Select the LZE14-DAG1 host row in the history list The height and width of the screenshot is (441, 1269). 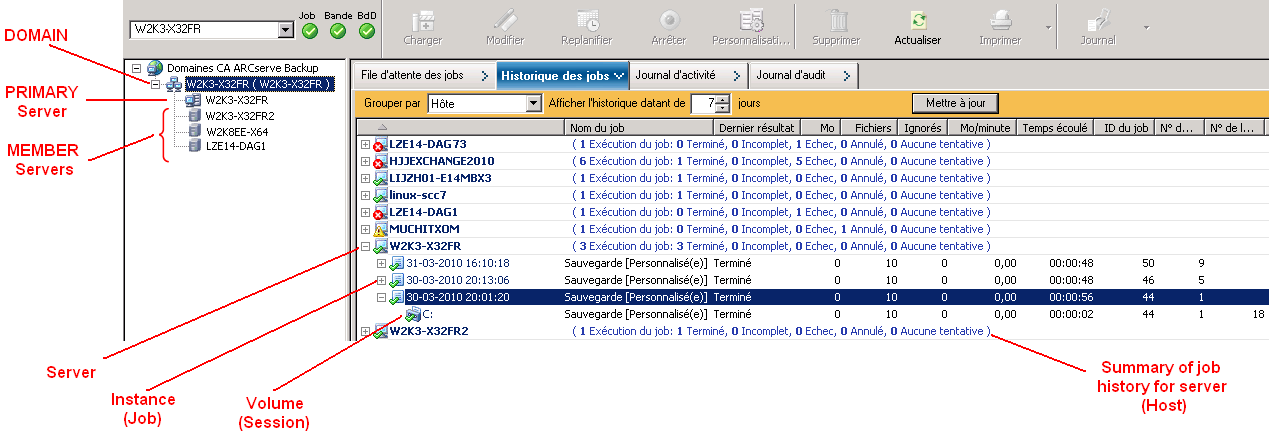(810, 213)
